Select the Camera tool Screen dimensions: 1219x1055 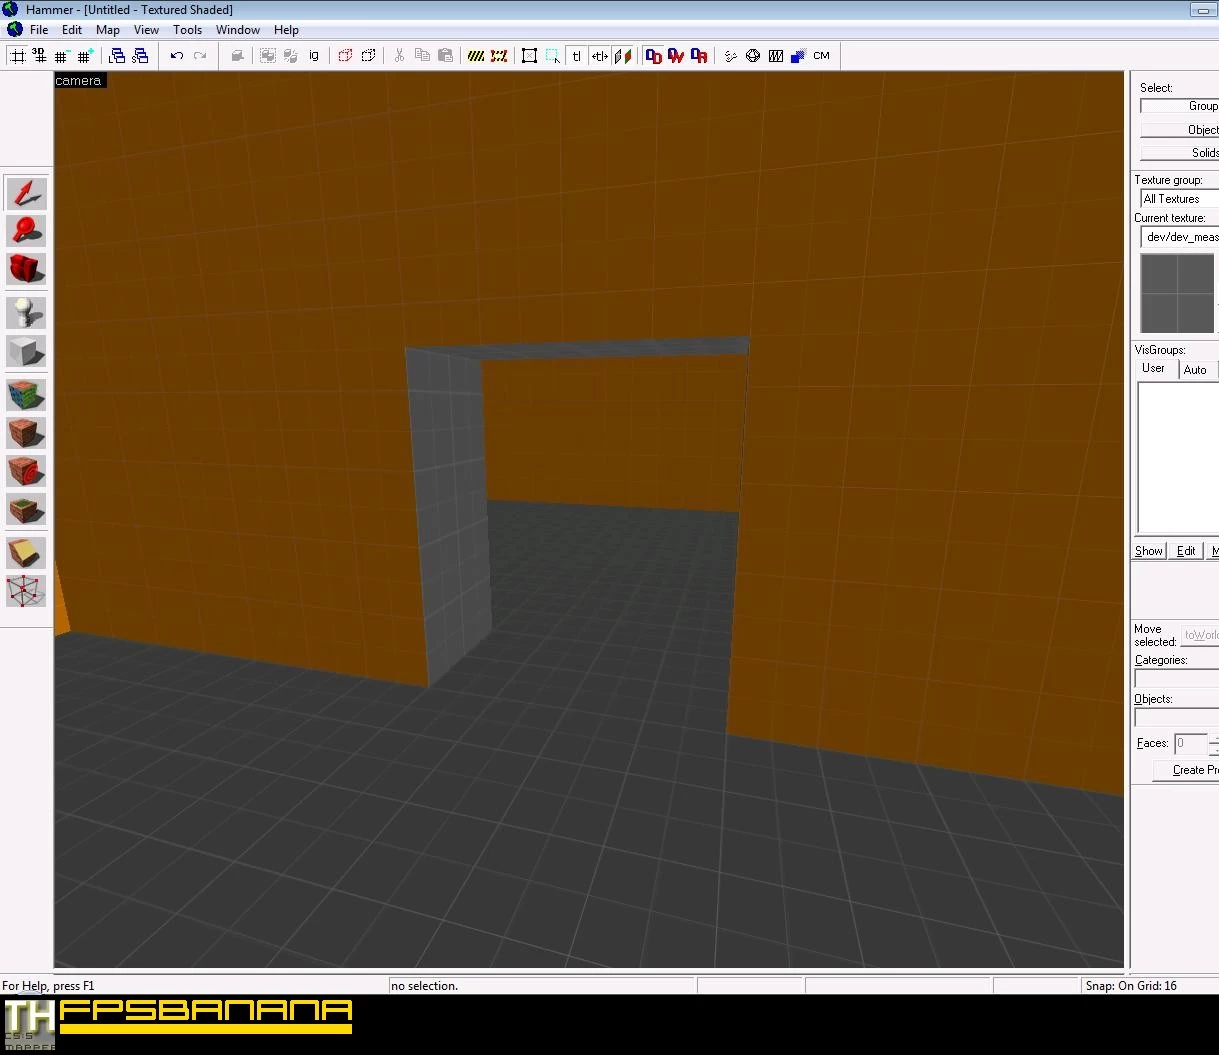(x=26, y=269)
